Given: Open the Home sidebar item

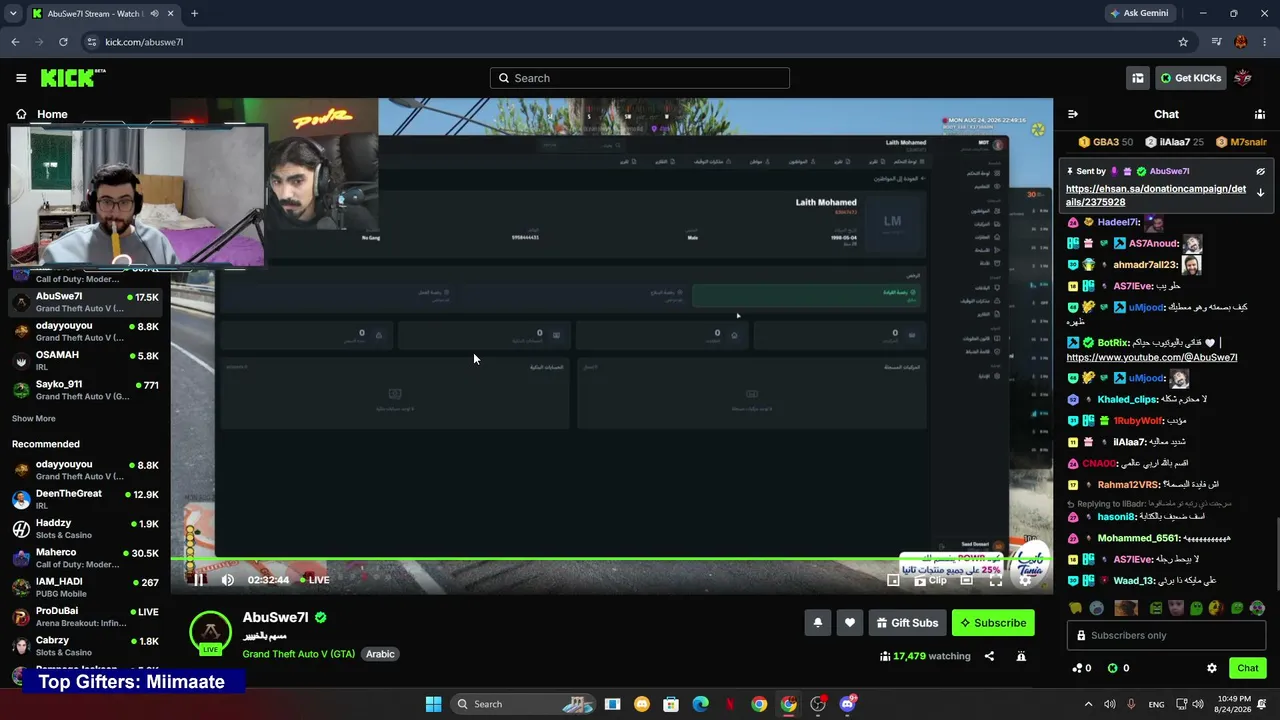Looking at the screenshot, I should [41, 114].
